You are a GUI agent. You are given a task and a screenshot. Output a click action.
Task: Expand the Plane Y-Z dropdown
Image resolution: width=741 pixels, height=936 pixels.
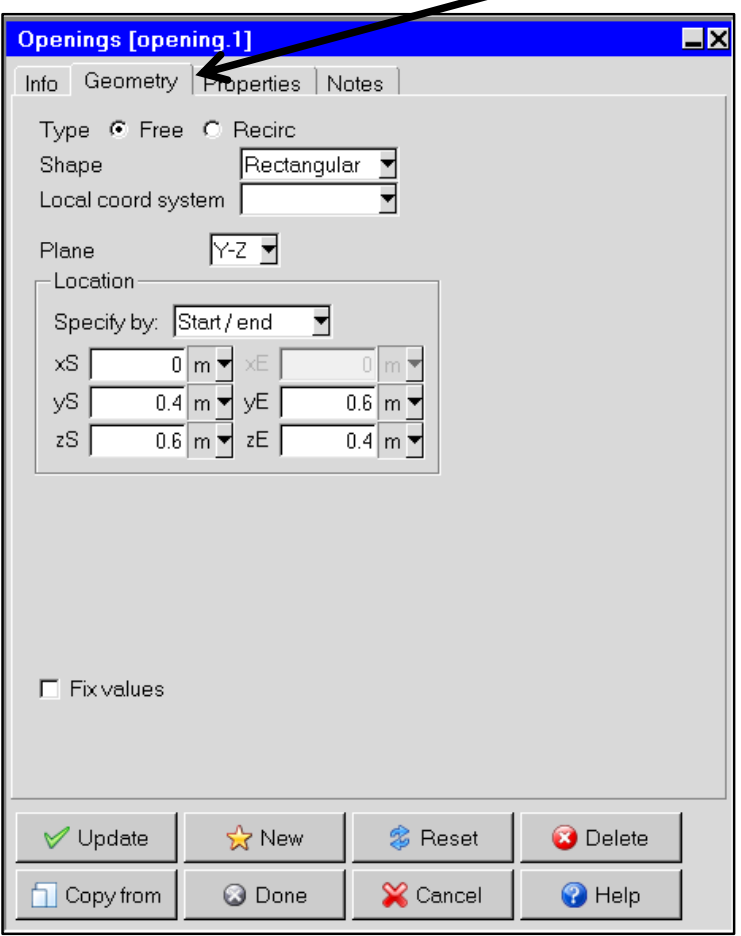pos(244,250)
